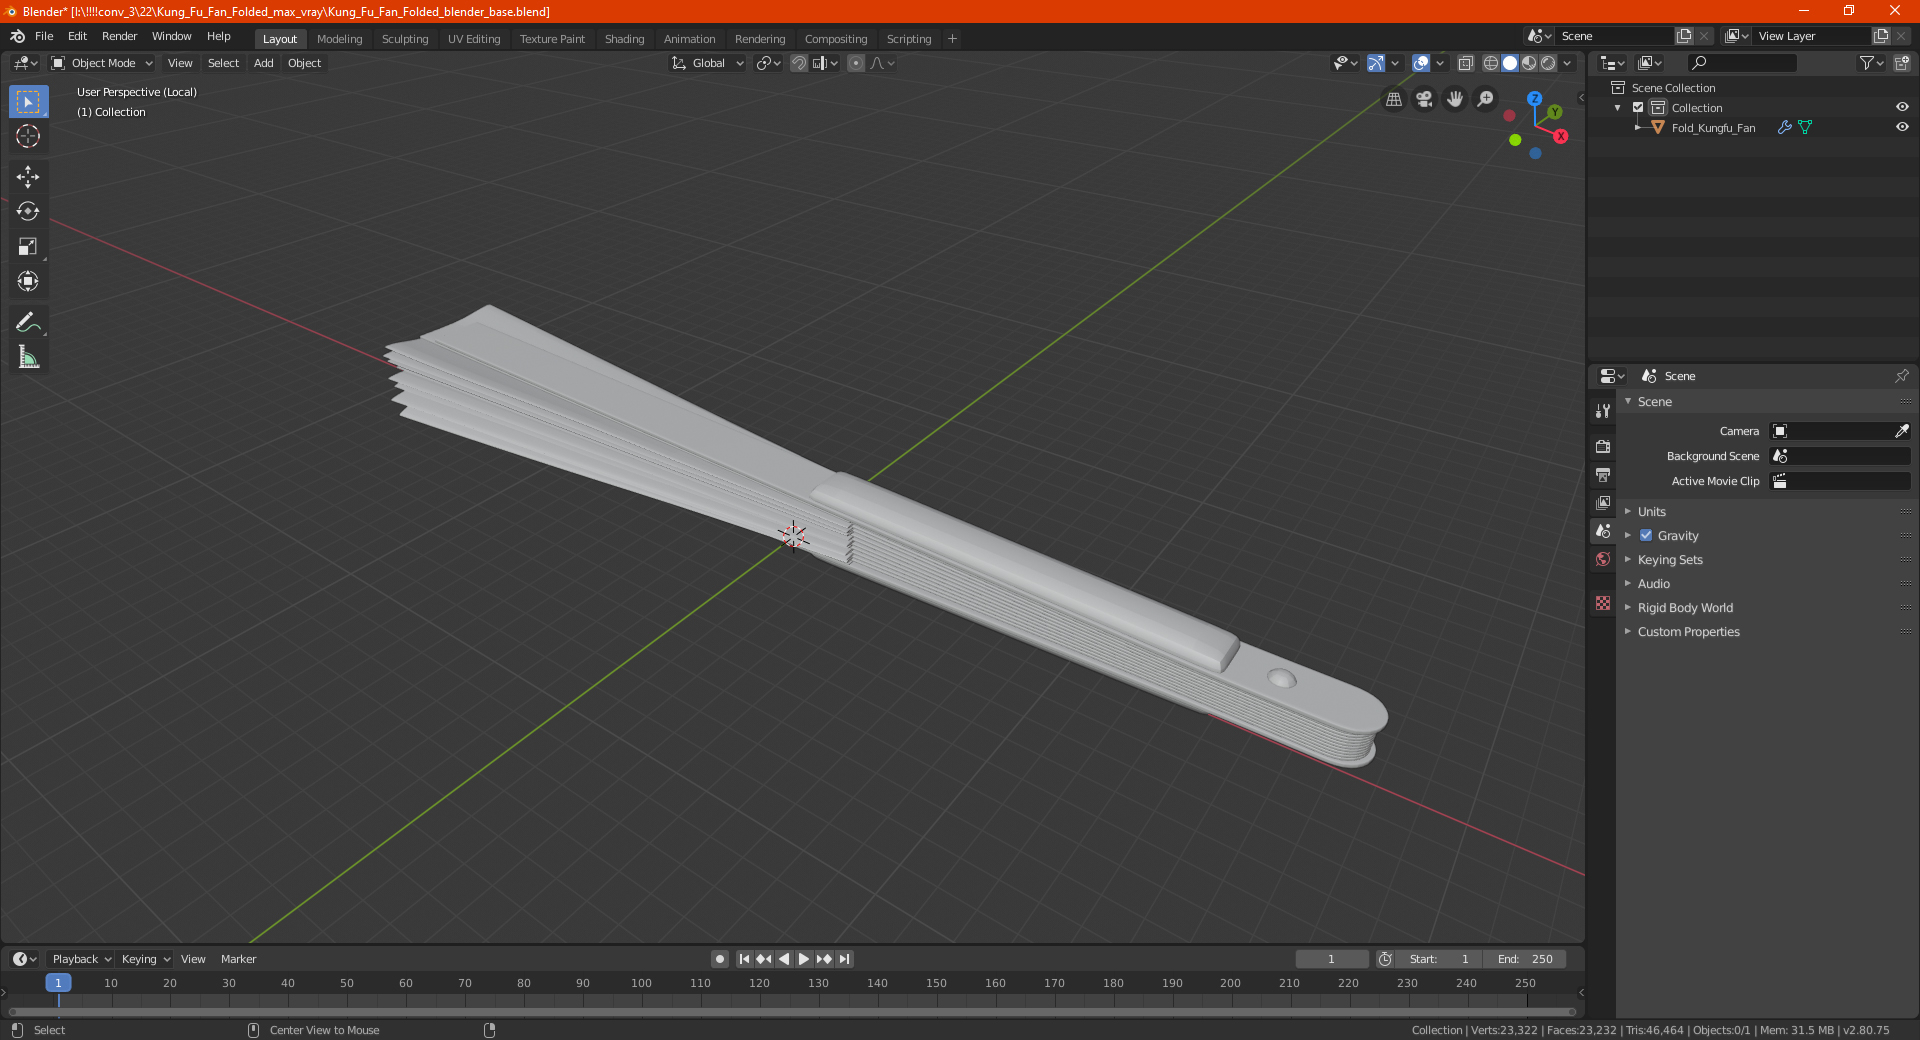Open the Playback dropdown in timeline
Image resolution: width=1920 pixels, height=1040 pixels.
tap(81, 959)
